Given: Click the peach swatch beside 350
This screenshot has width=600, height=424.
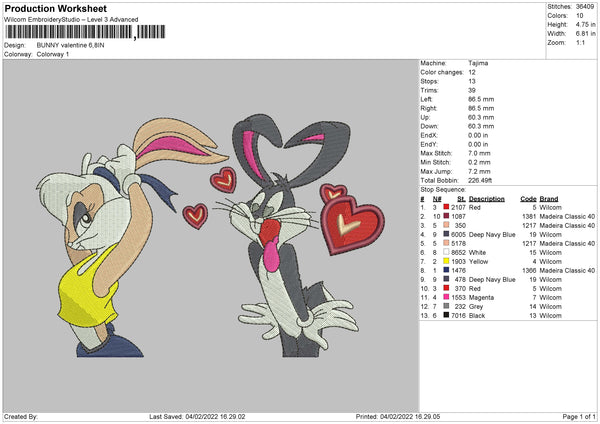Looking at the screenshot, I should pos(446,225).
